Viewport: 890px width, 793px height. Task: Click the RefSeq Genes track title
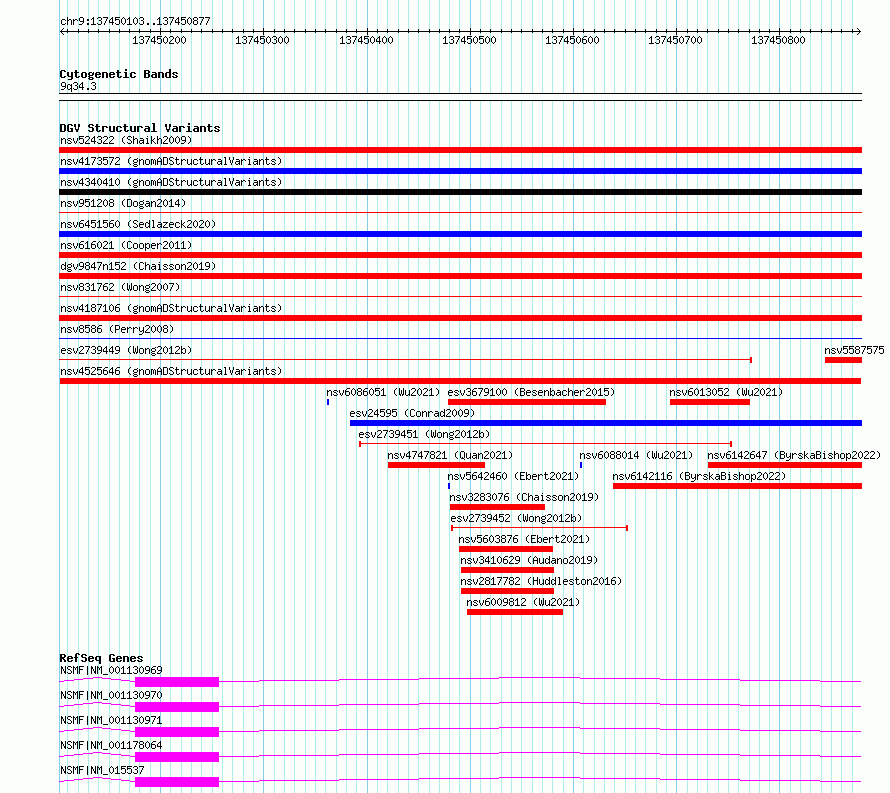coord(101,658)
